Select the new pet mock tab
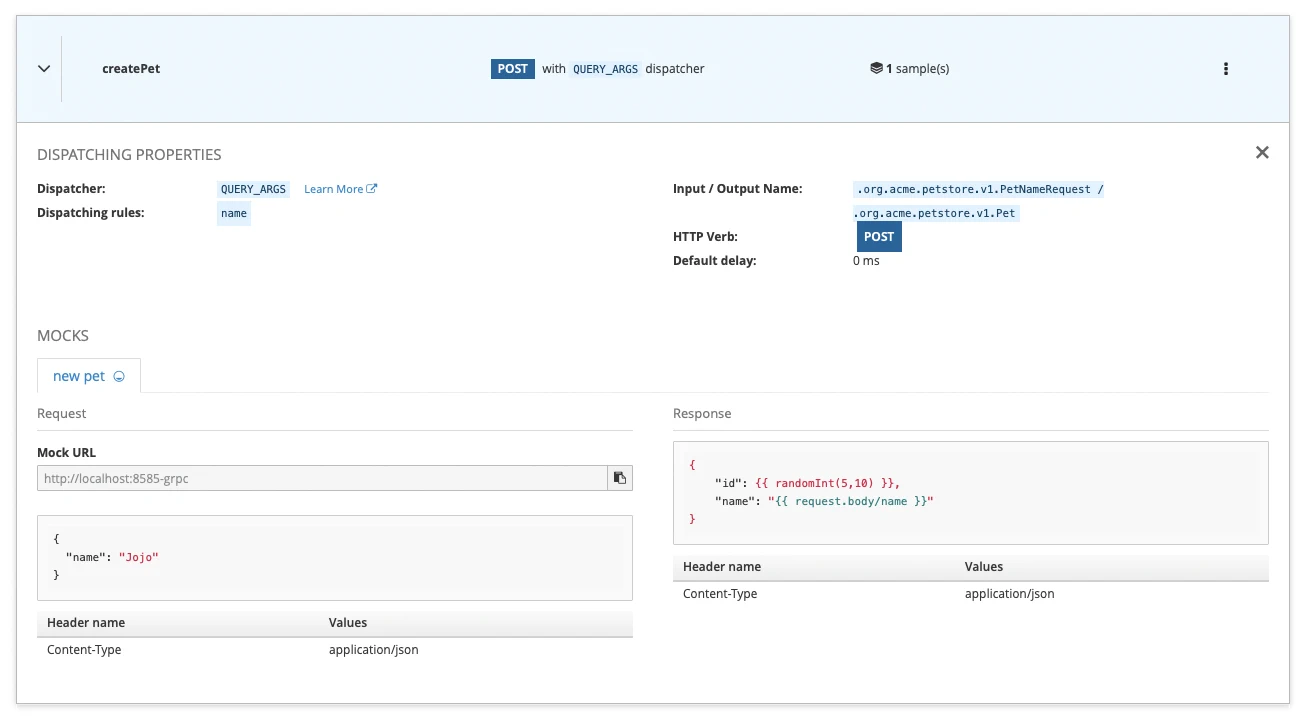 click(79, 376)
